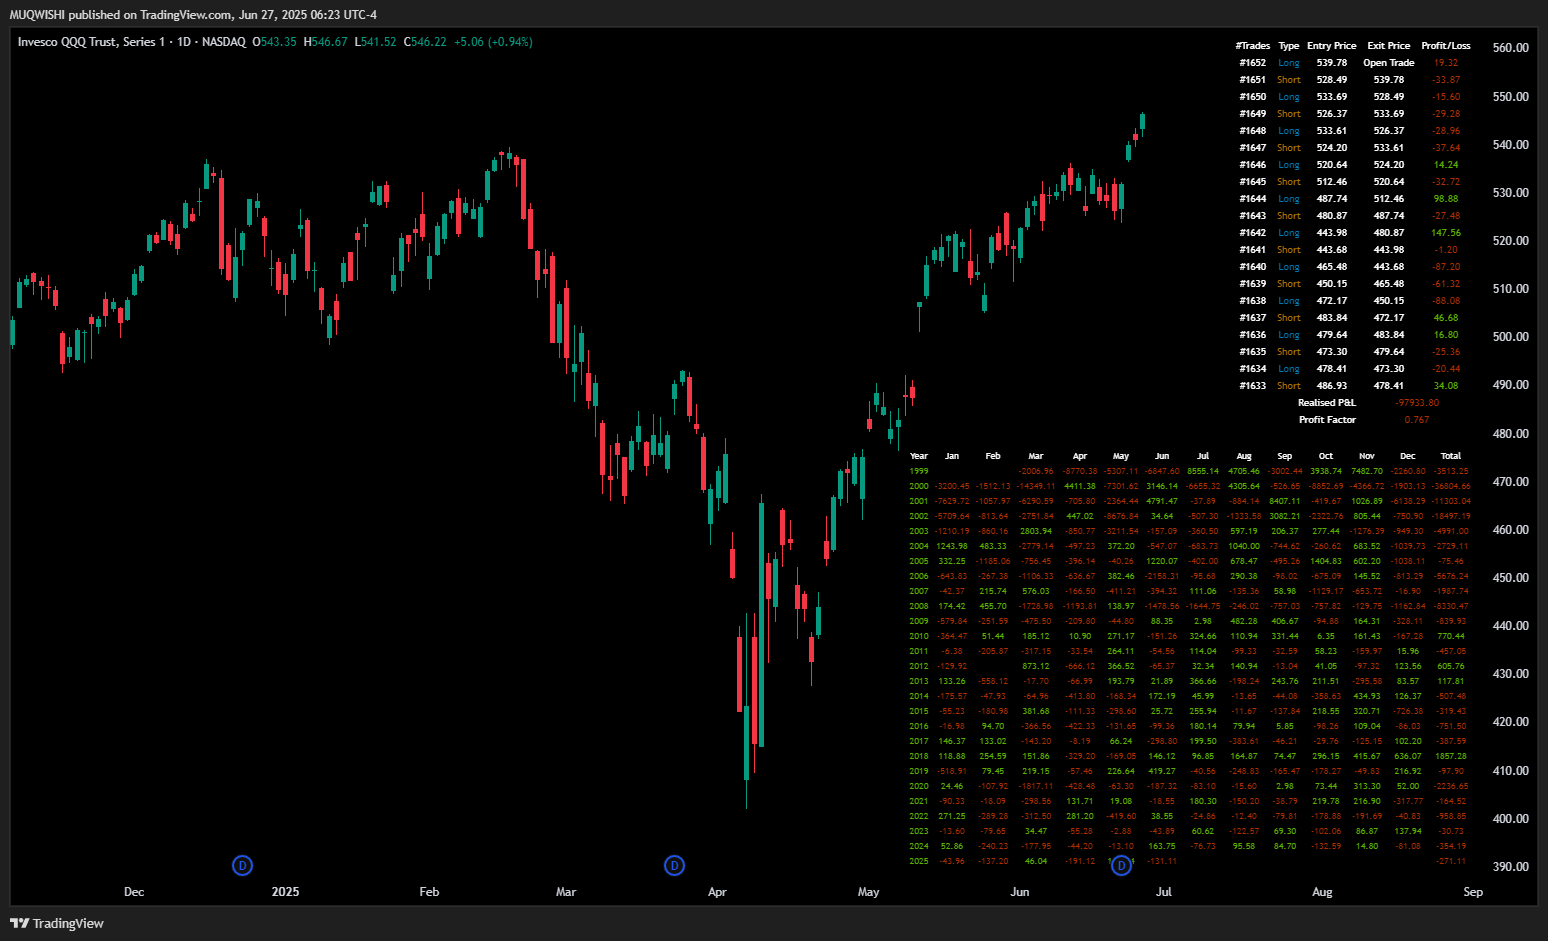The width and height of the screenshot is (1548, 941).
Task: Click the high value H546.67
Action: click(326, 42)
